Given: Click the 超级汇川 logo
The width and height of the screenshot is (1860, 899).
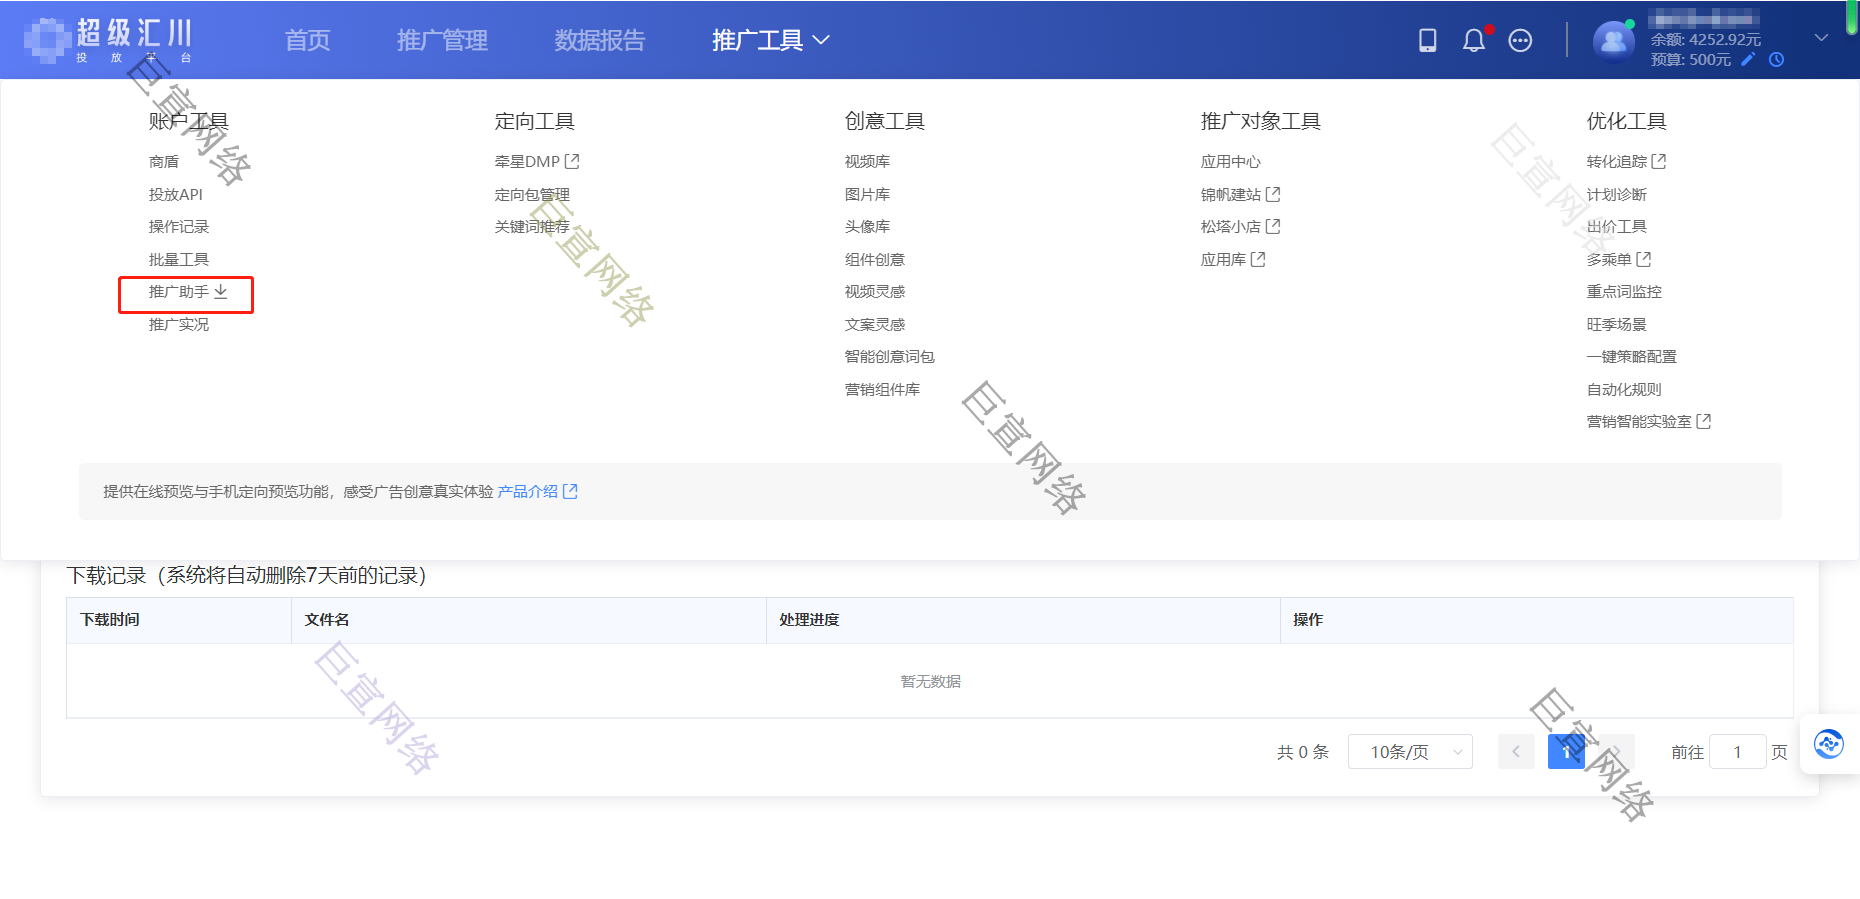Looking at the screenshot, I should [108, 40].
